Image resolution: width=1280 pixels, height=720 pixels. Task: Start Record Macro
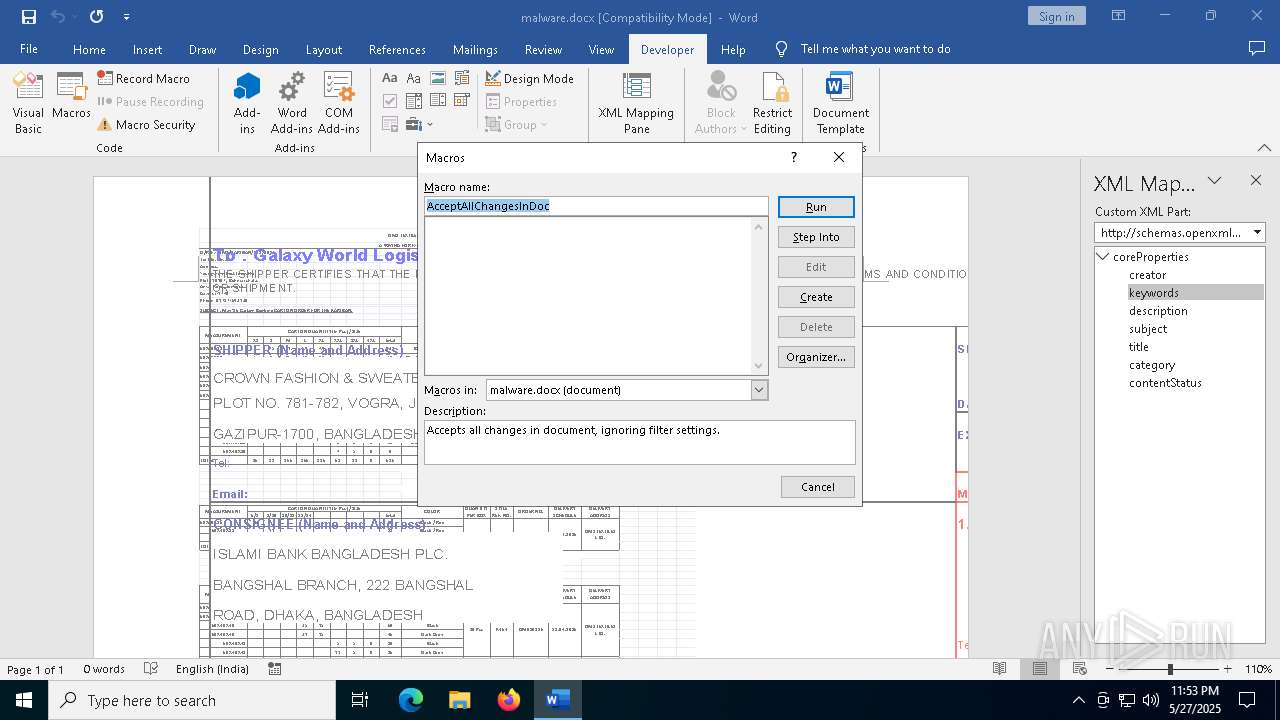click(x=143, y=78)
